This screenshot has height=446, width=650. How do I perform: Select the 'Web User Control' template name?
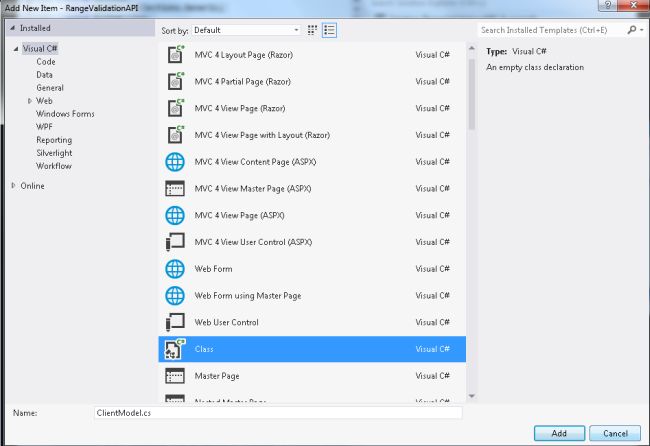click(x=226, y=322)
